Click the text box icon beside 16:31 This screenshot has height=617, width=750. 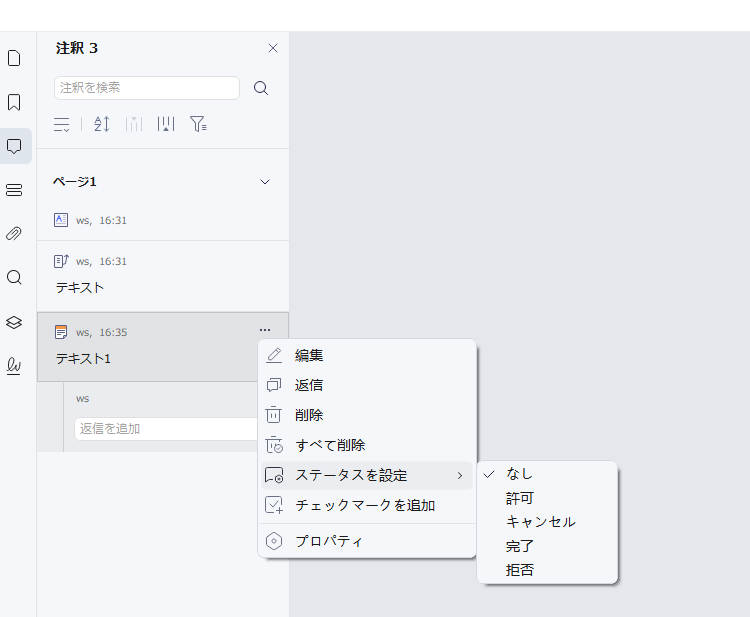[61, 220]
